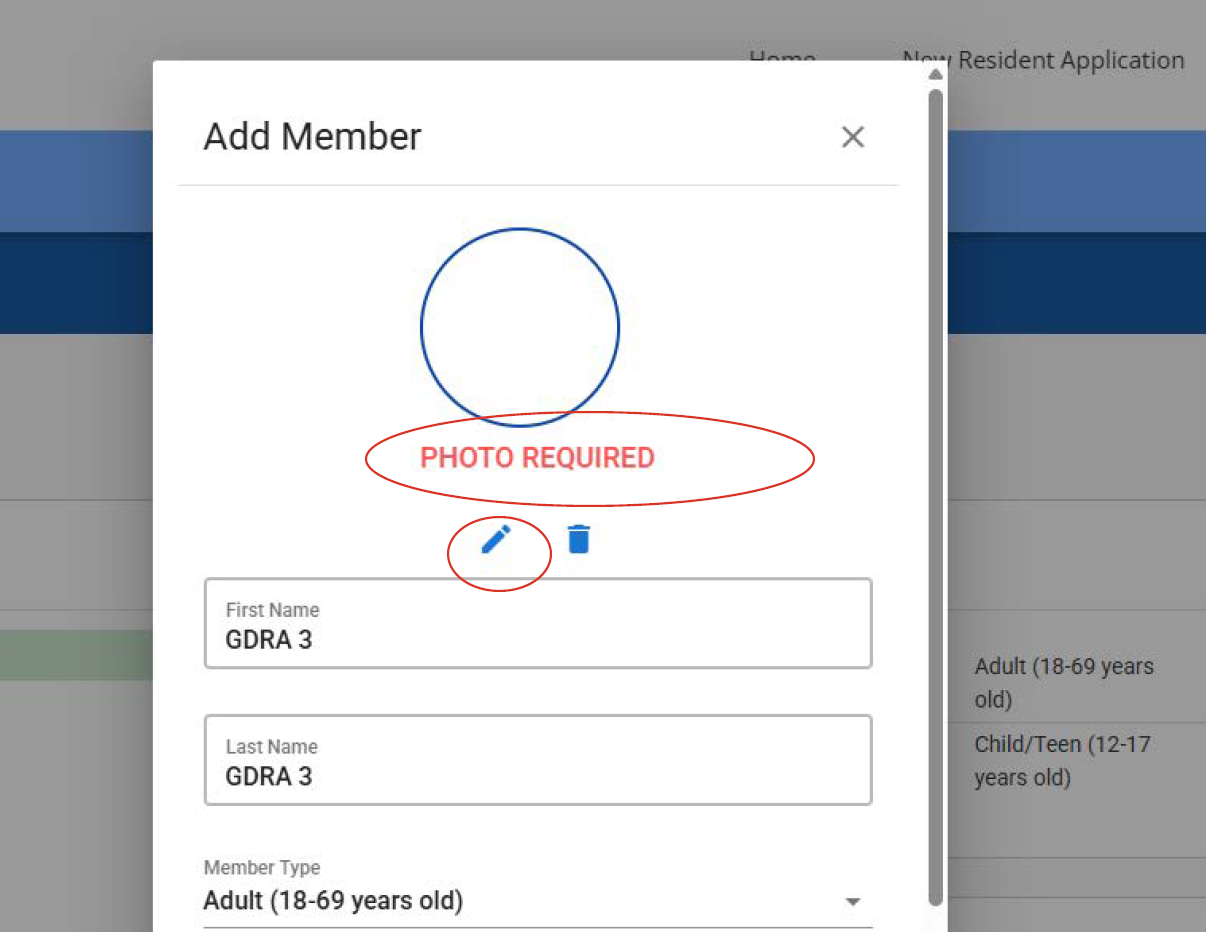The image size is (1206, 932).
Task: Click the Last Name field label
Action: point(271,747)
